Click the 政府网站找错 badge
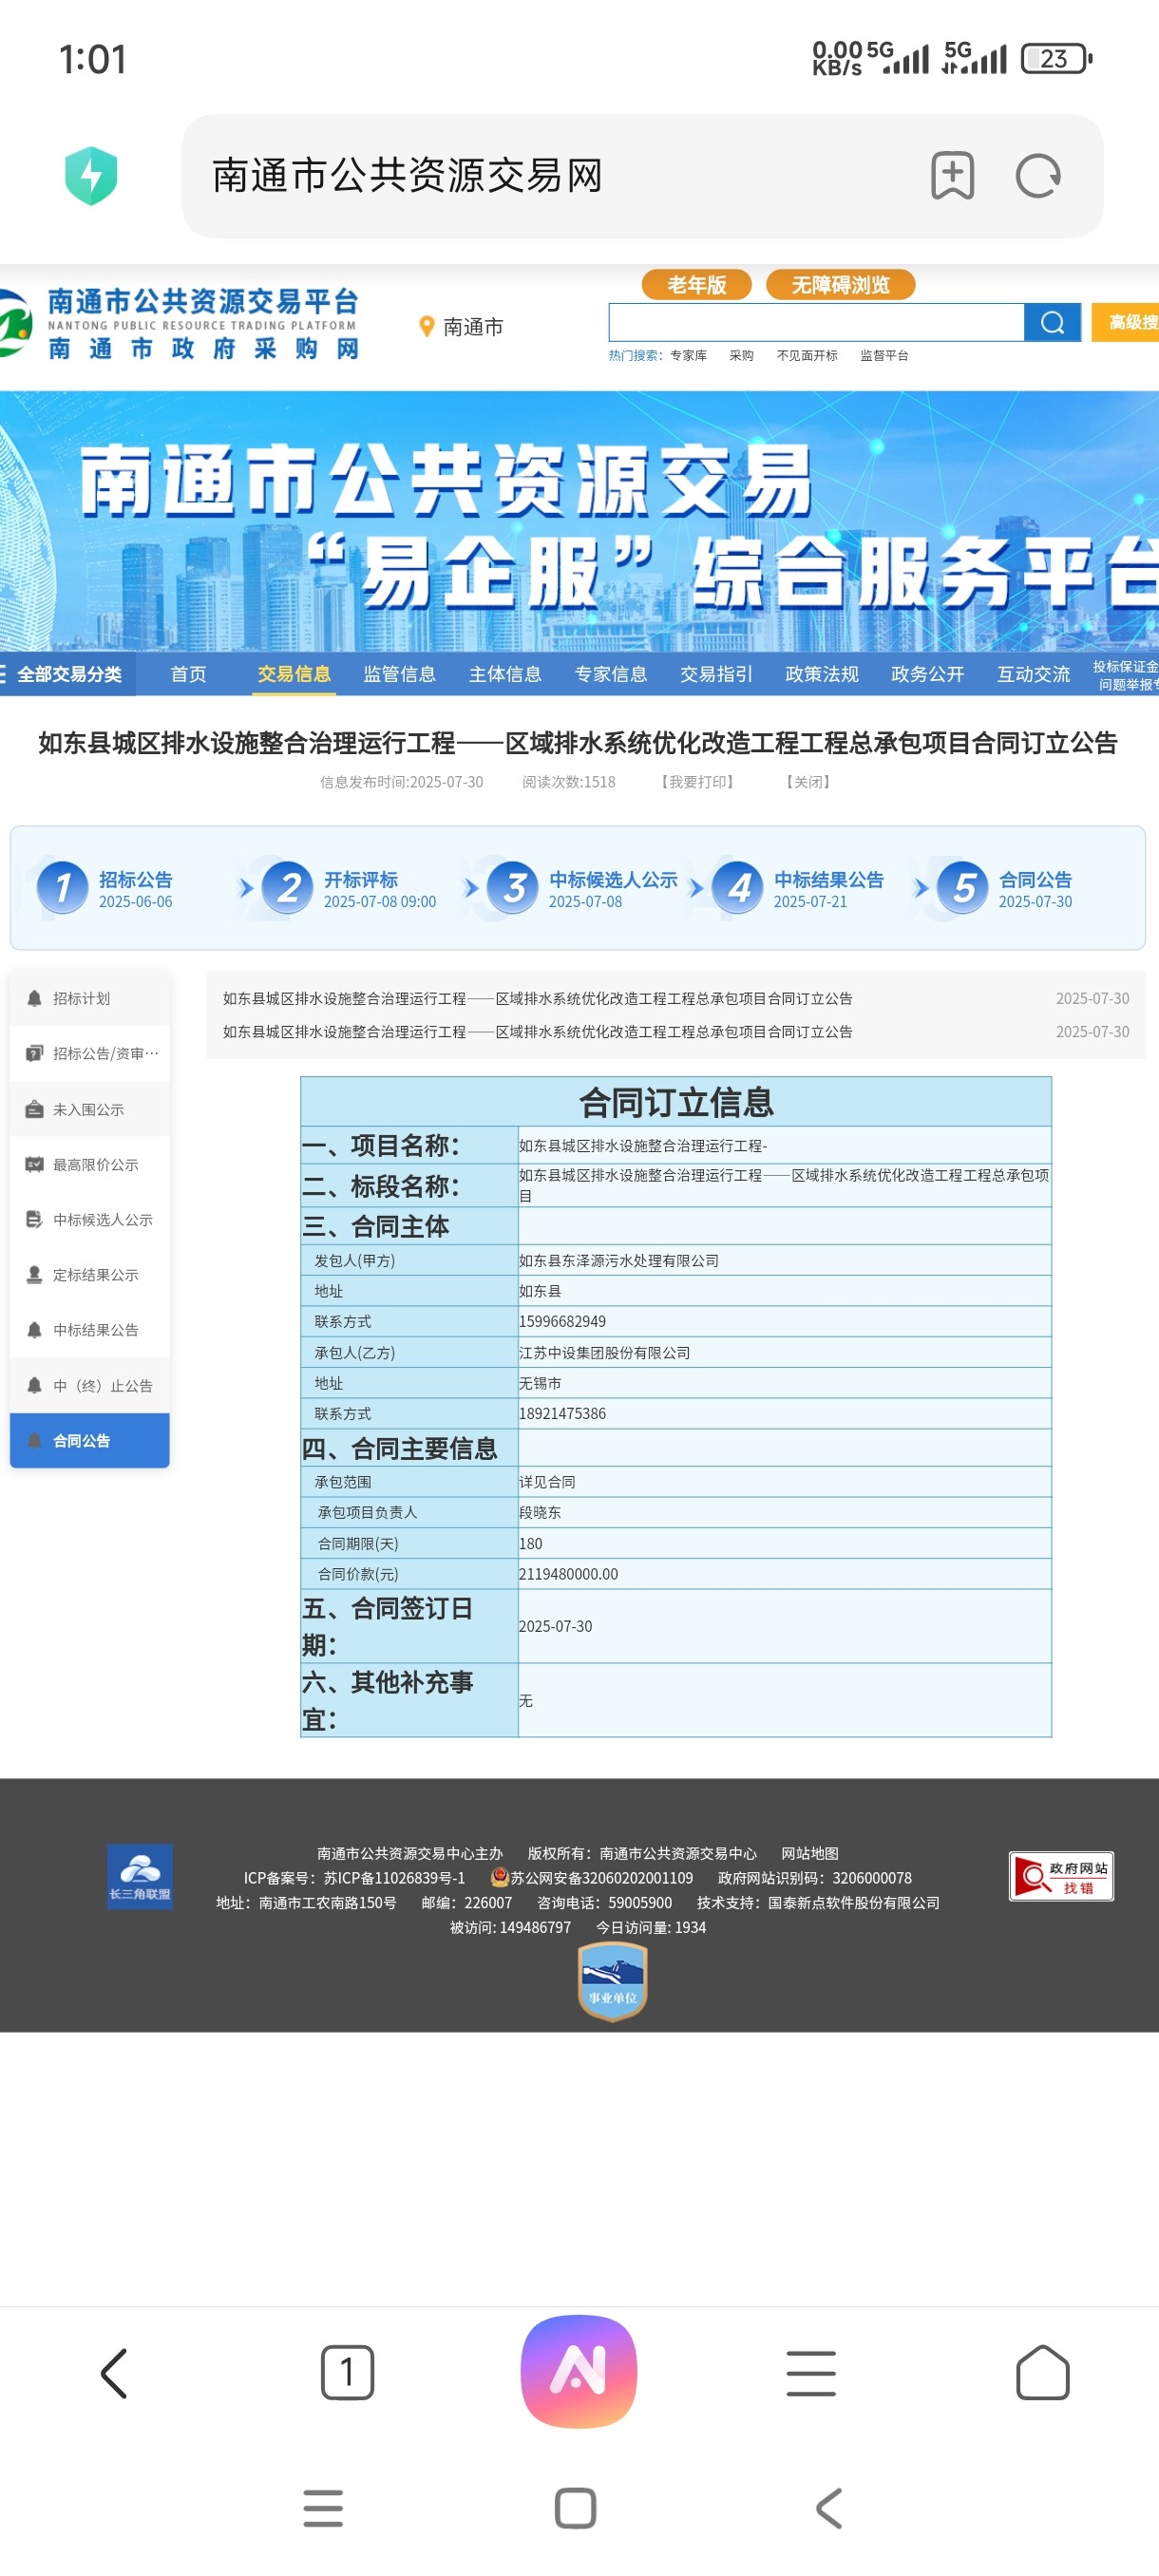The image size is (1159, 2576). (1061, 1876)
